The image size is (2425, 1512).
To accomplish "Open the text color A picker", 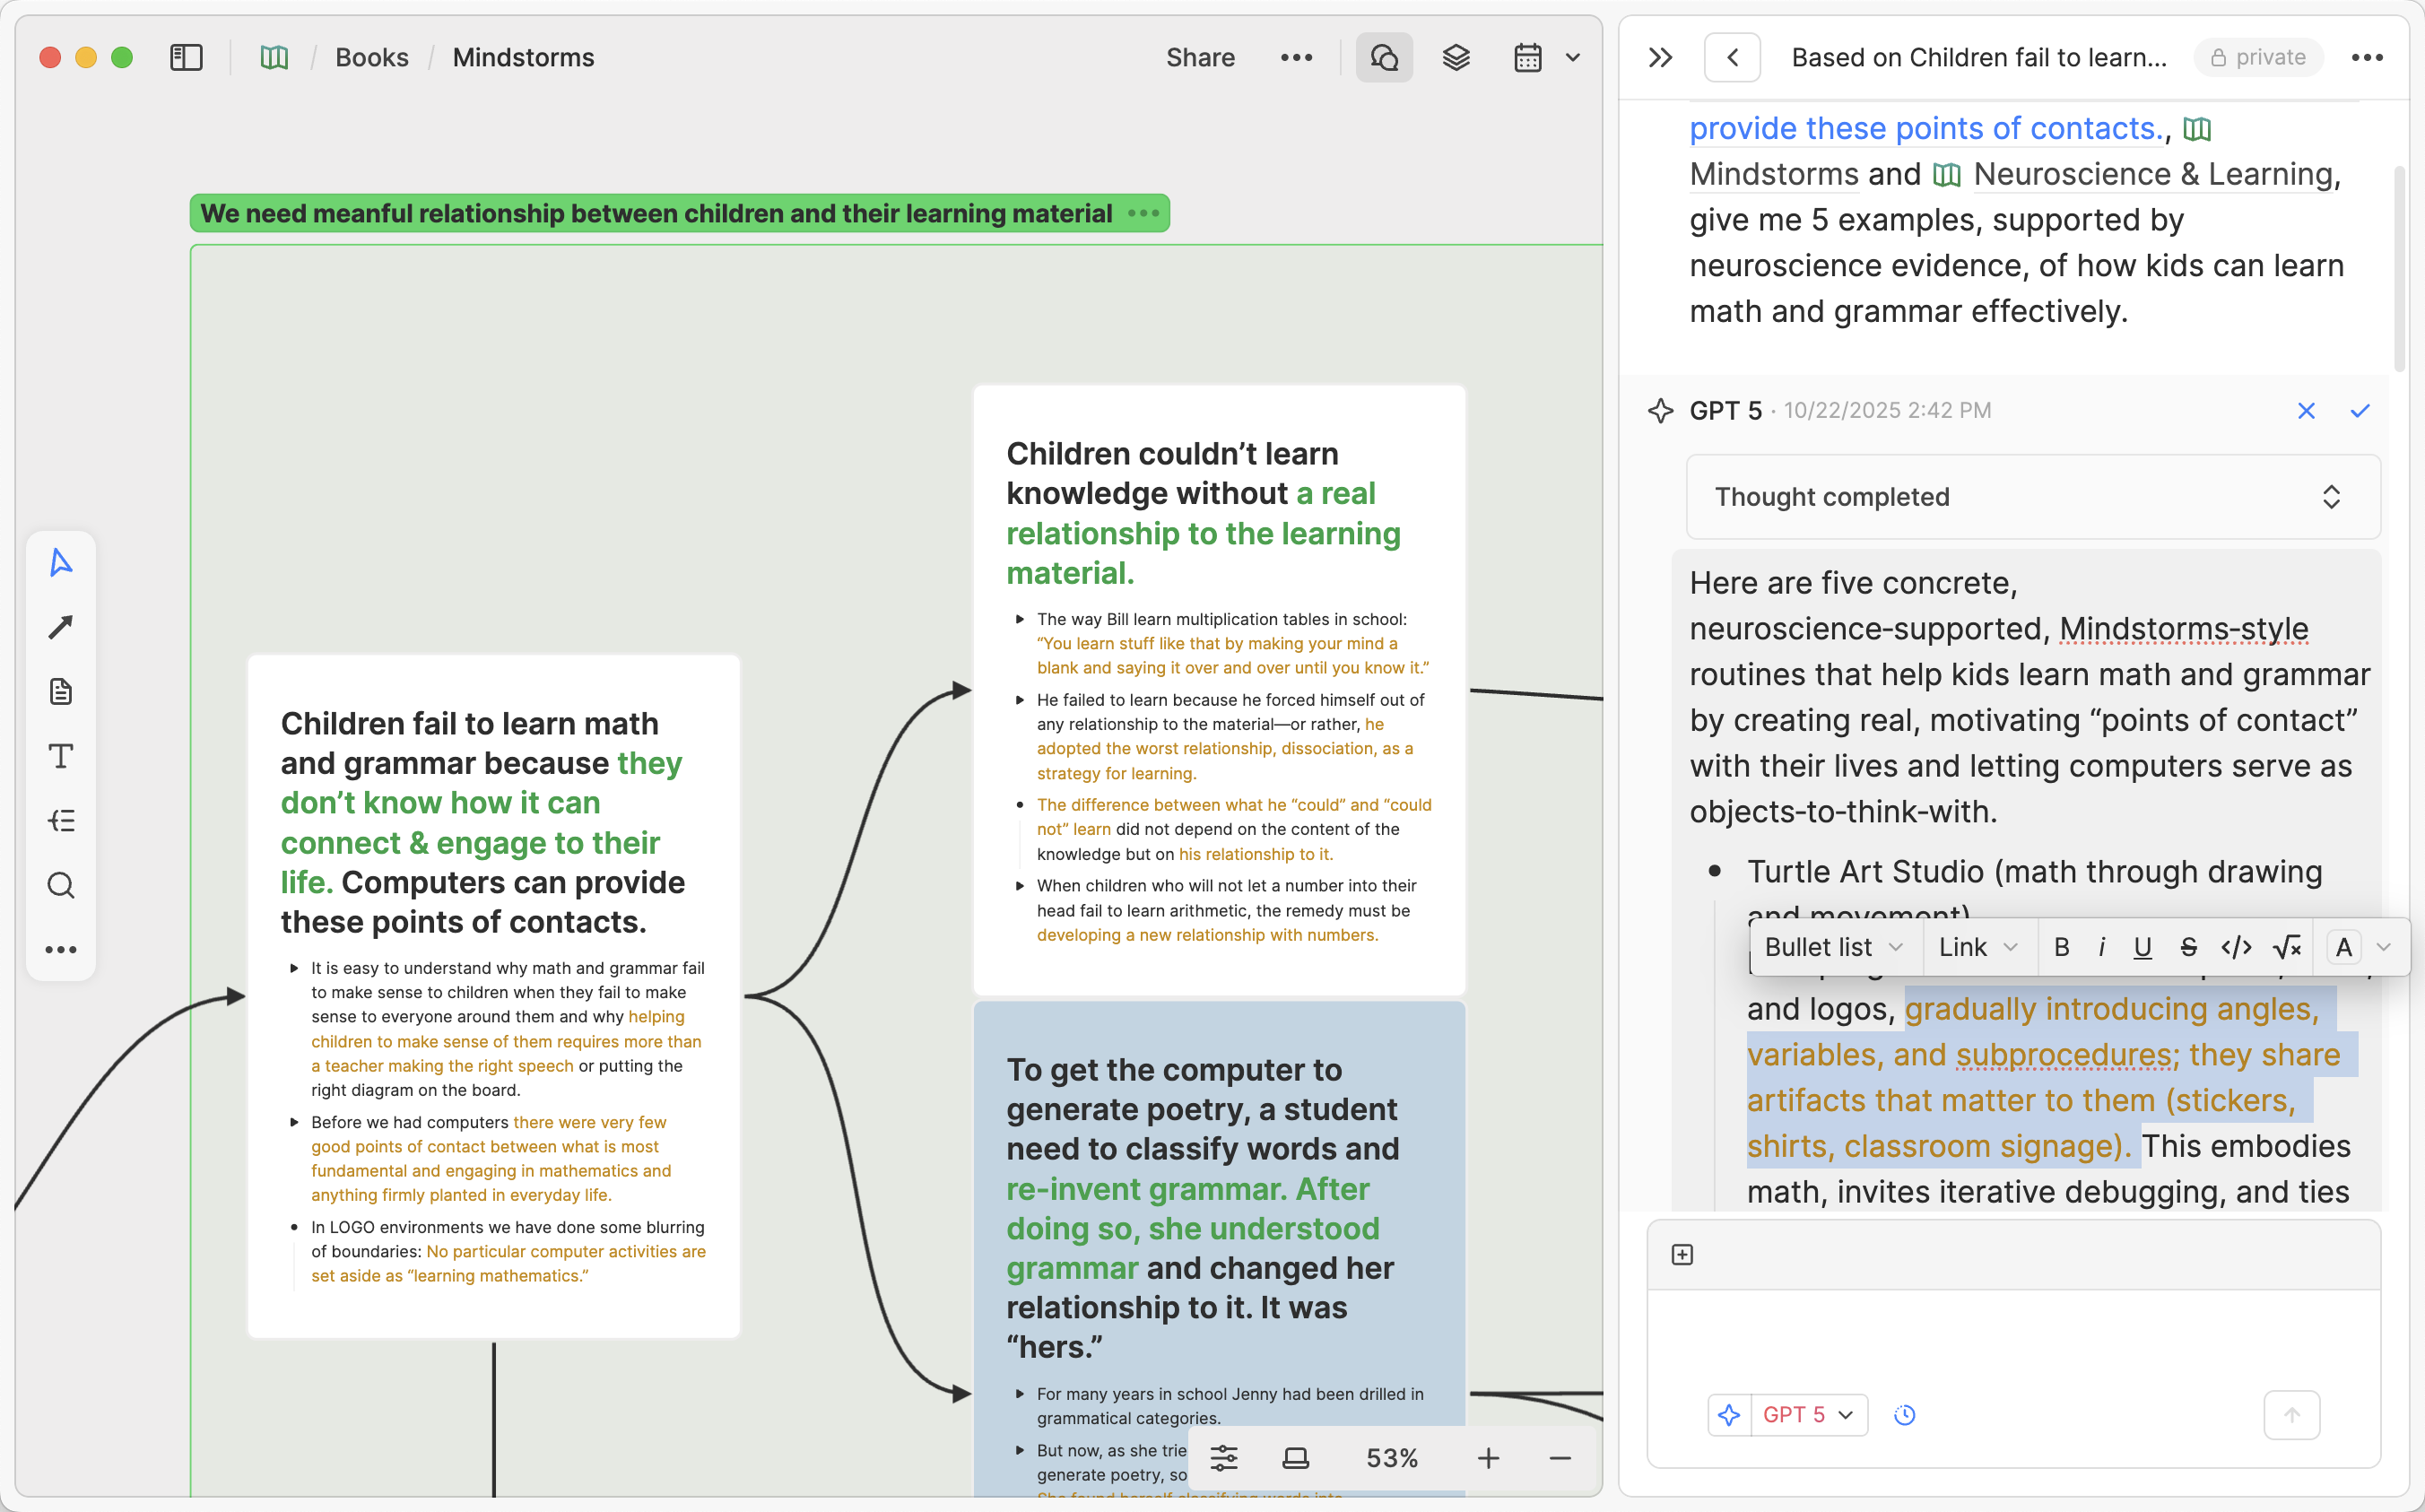I will (2344, 947).
